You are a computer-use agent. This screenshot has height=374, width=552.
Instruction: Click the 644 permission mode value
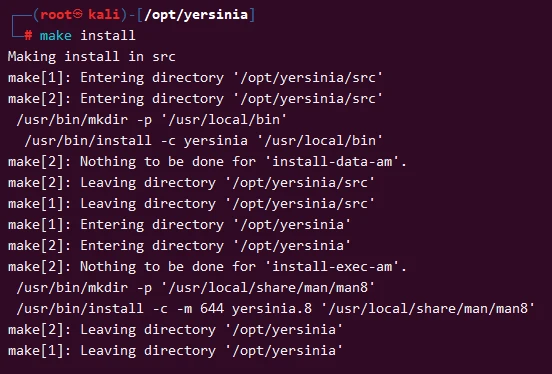pyautogui.click(x=212, y=308)
